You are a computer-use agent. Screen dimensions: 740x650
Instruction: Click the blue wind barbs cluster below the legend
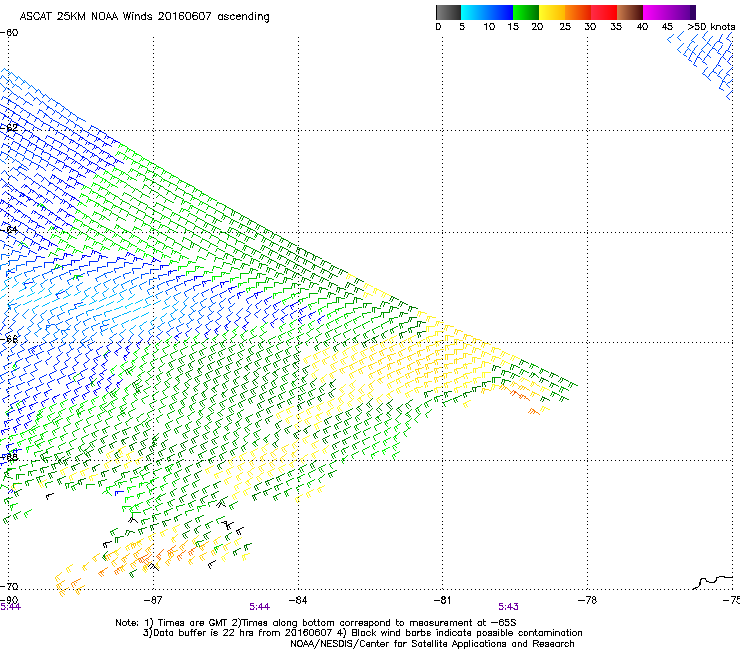[x=702, y=63]
